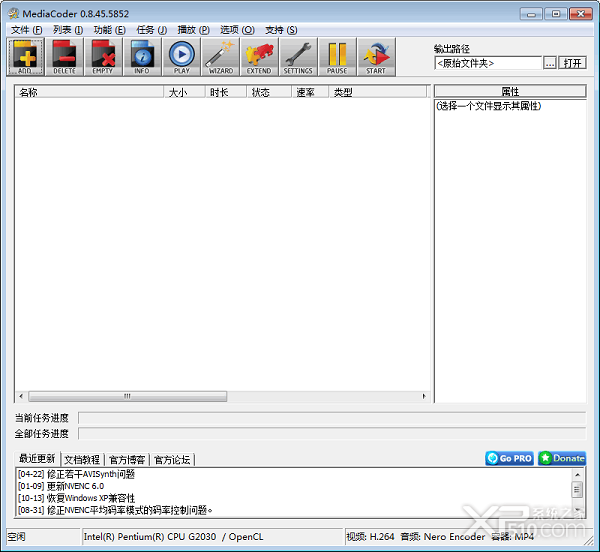Click the 大小 column header
Viewport: 600px width, 552px height.
coord(184,92)
